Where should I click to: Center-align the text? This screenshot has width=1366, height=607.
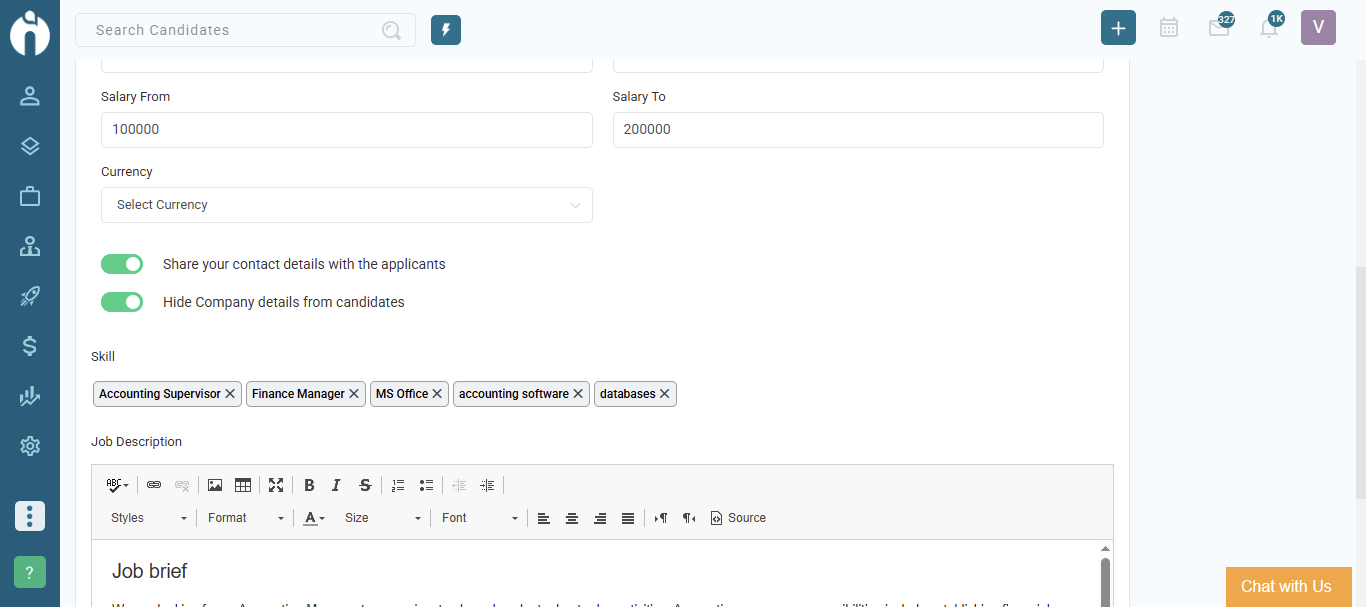point(572,518)
